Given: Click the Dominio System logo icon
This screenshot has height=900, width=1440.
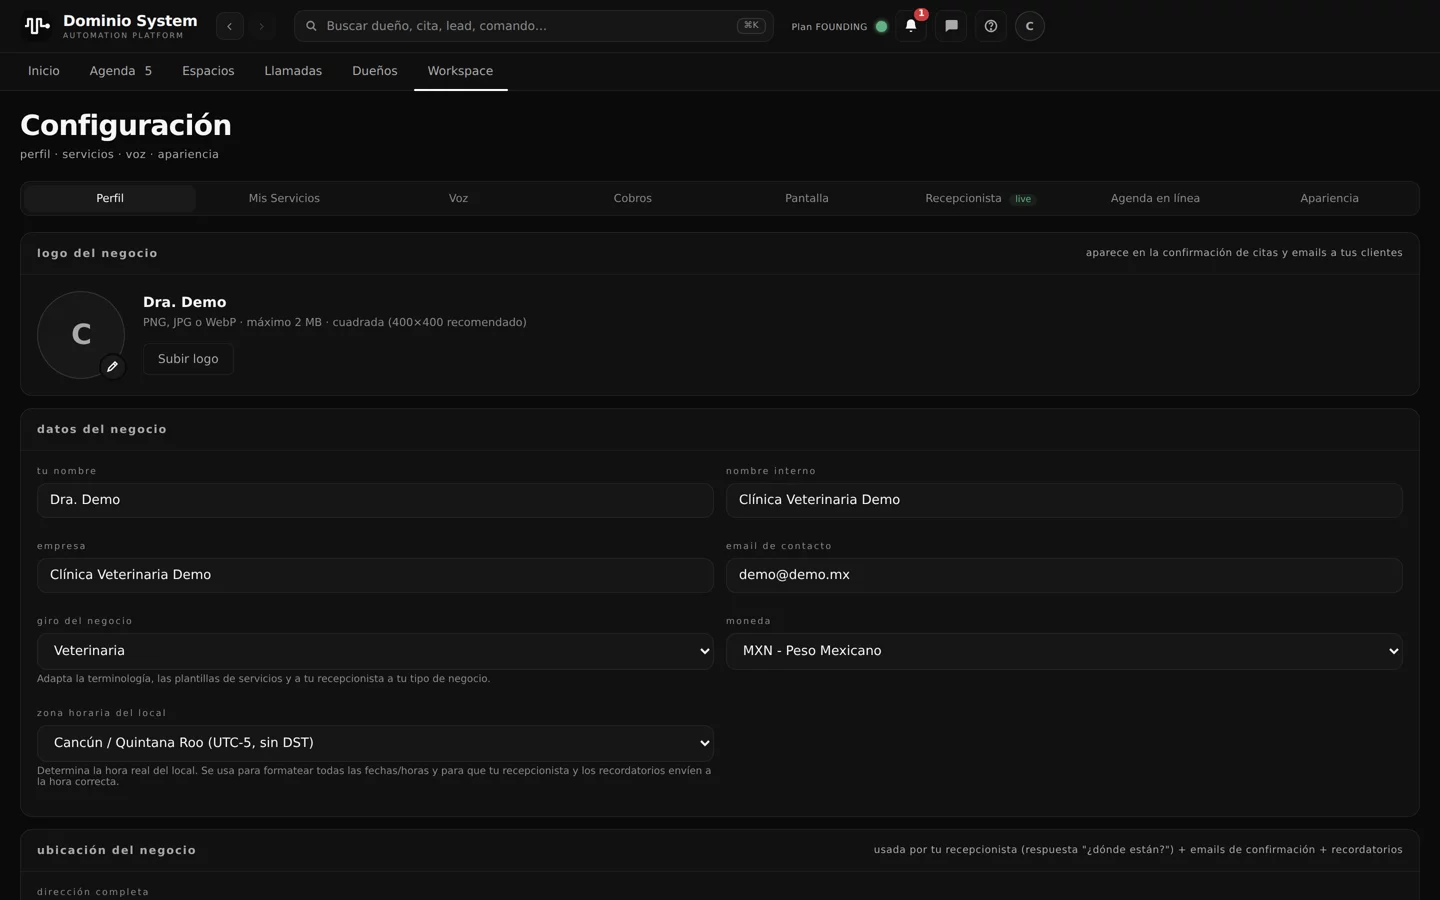Looking at the screenshot, I should point(37,26).
